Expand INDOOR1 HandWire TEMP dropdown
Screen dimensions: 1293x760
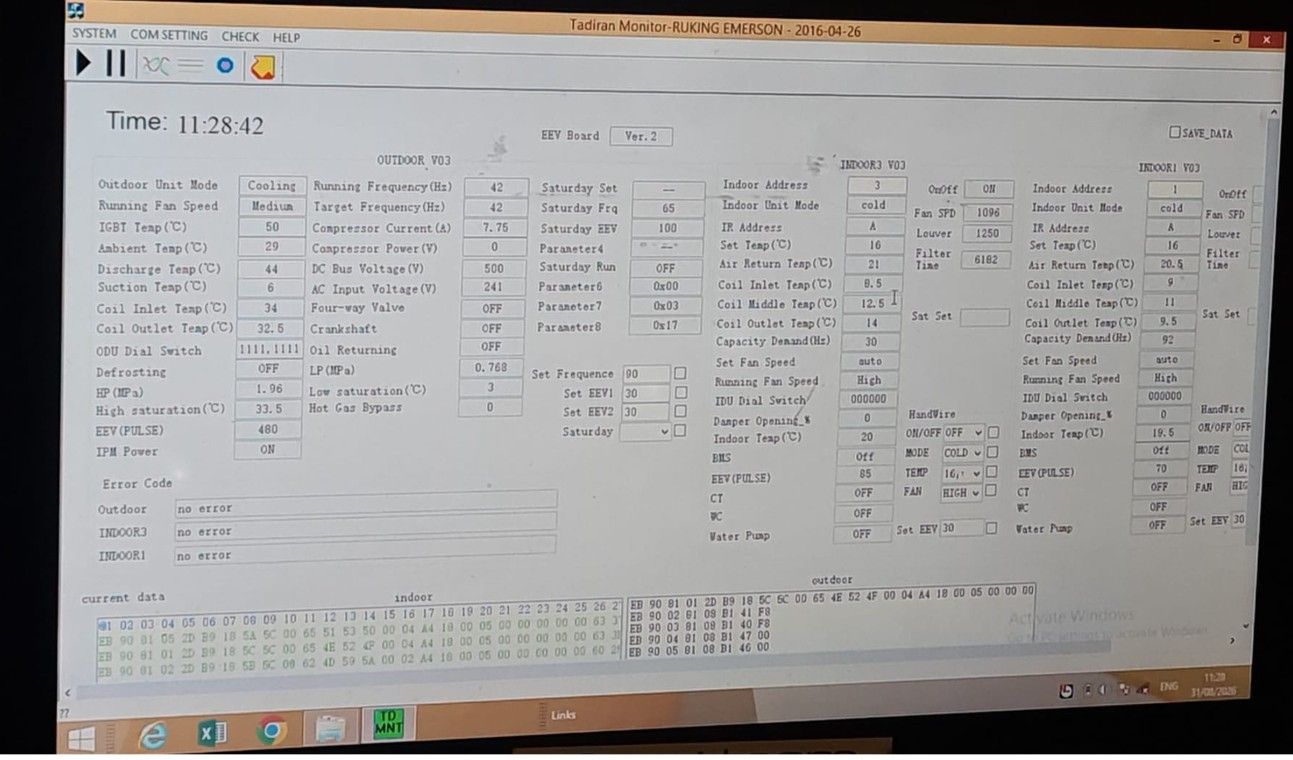pyautogui.click(x=1242, y=467)
